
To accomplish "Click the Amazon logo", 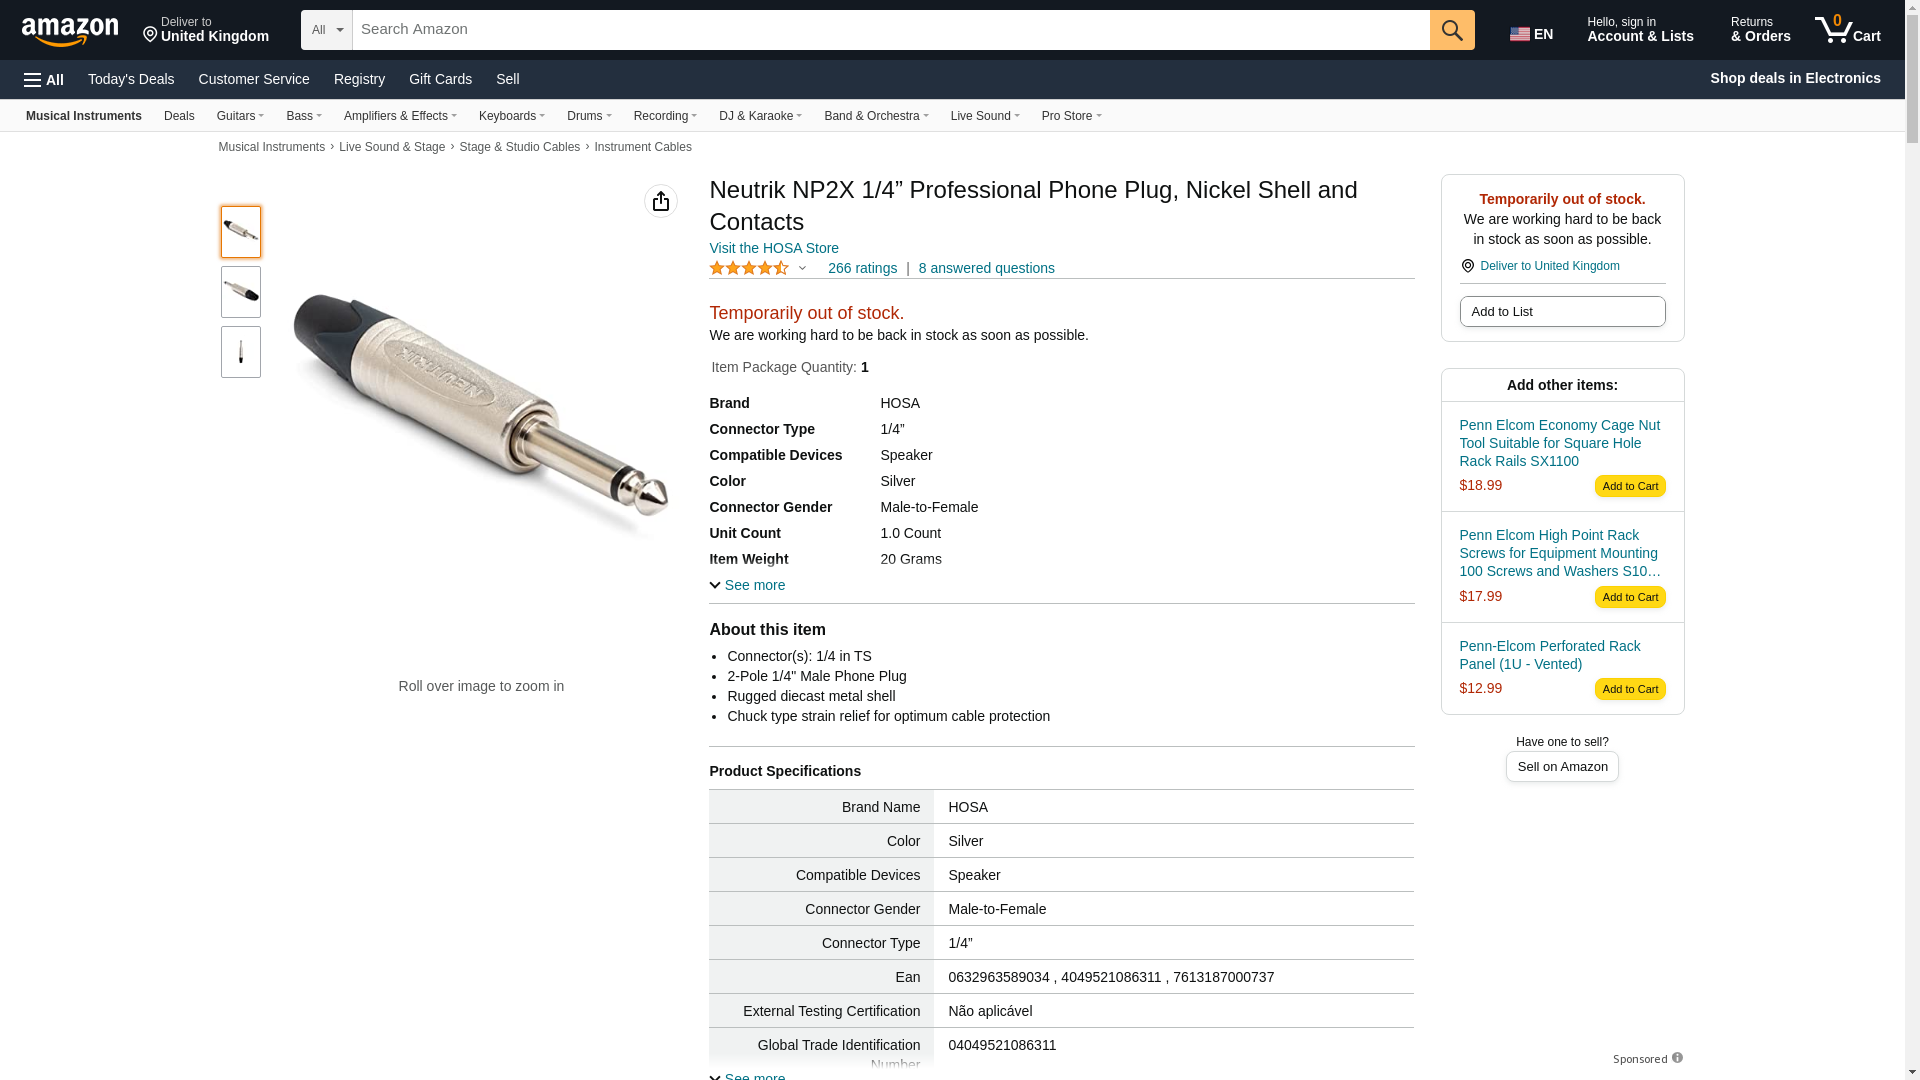I will (70, 31).
